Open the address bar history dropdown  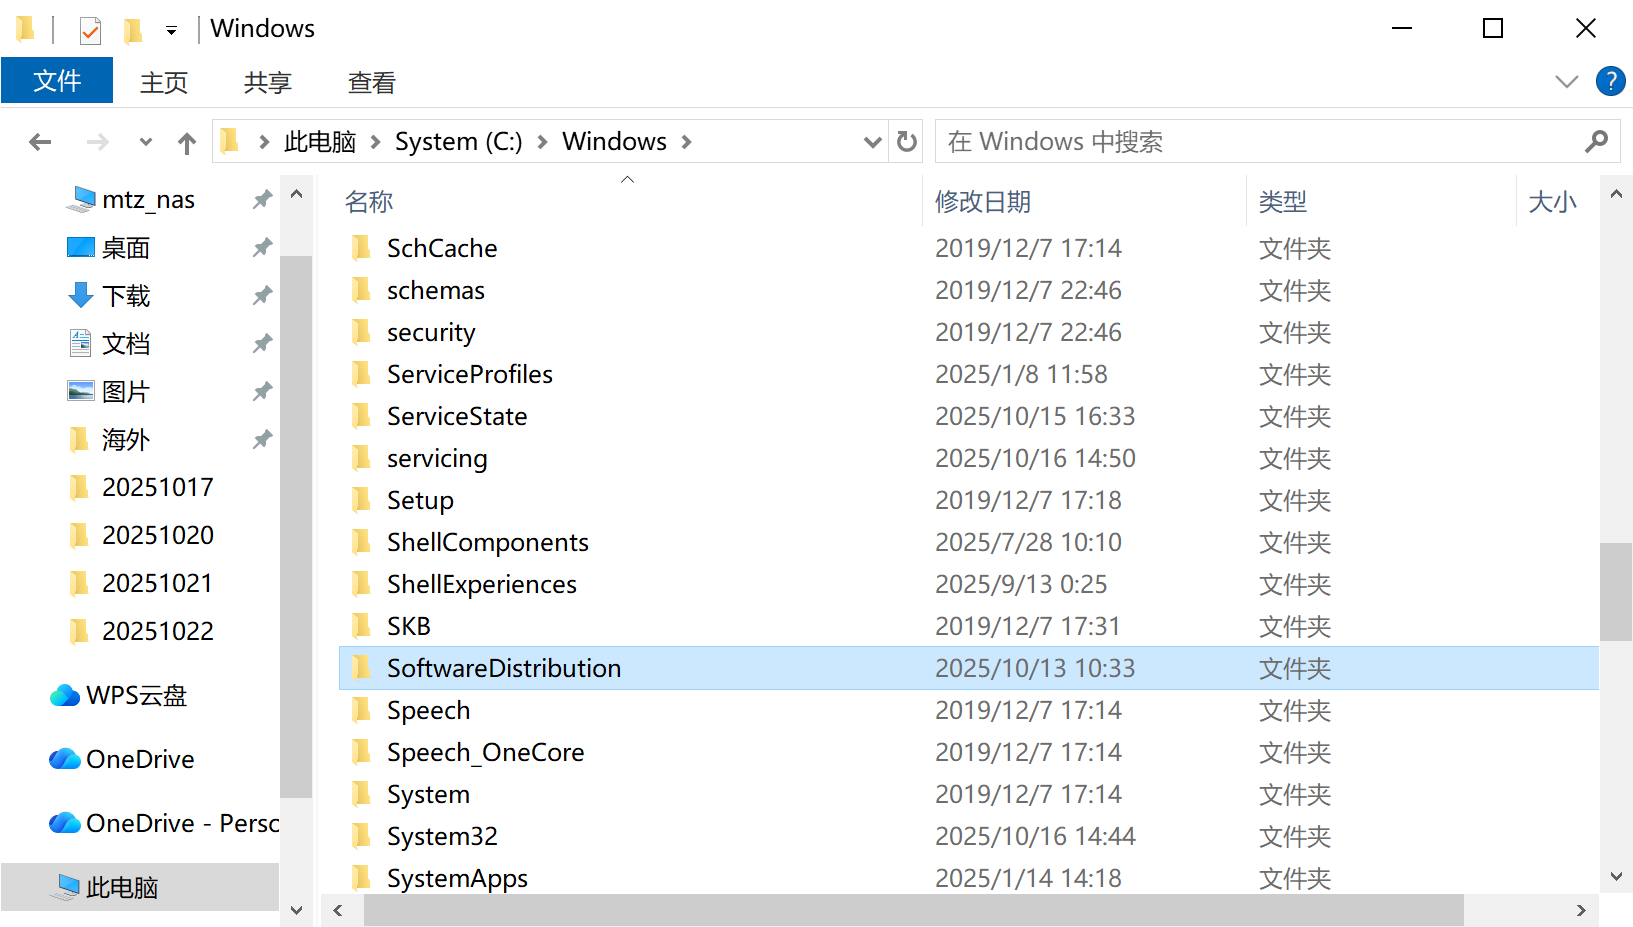point(872,142)
